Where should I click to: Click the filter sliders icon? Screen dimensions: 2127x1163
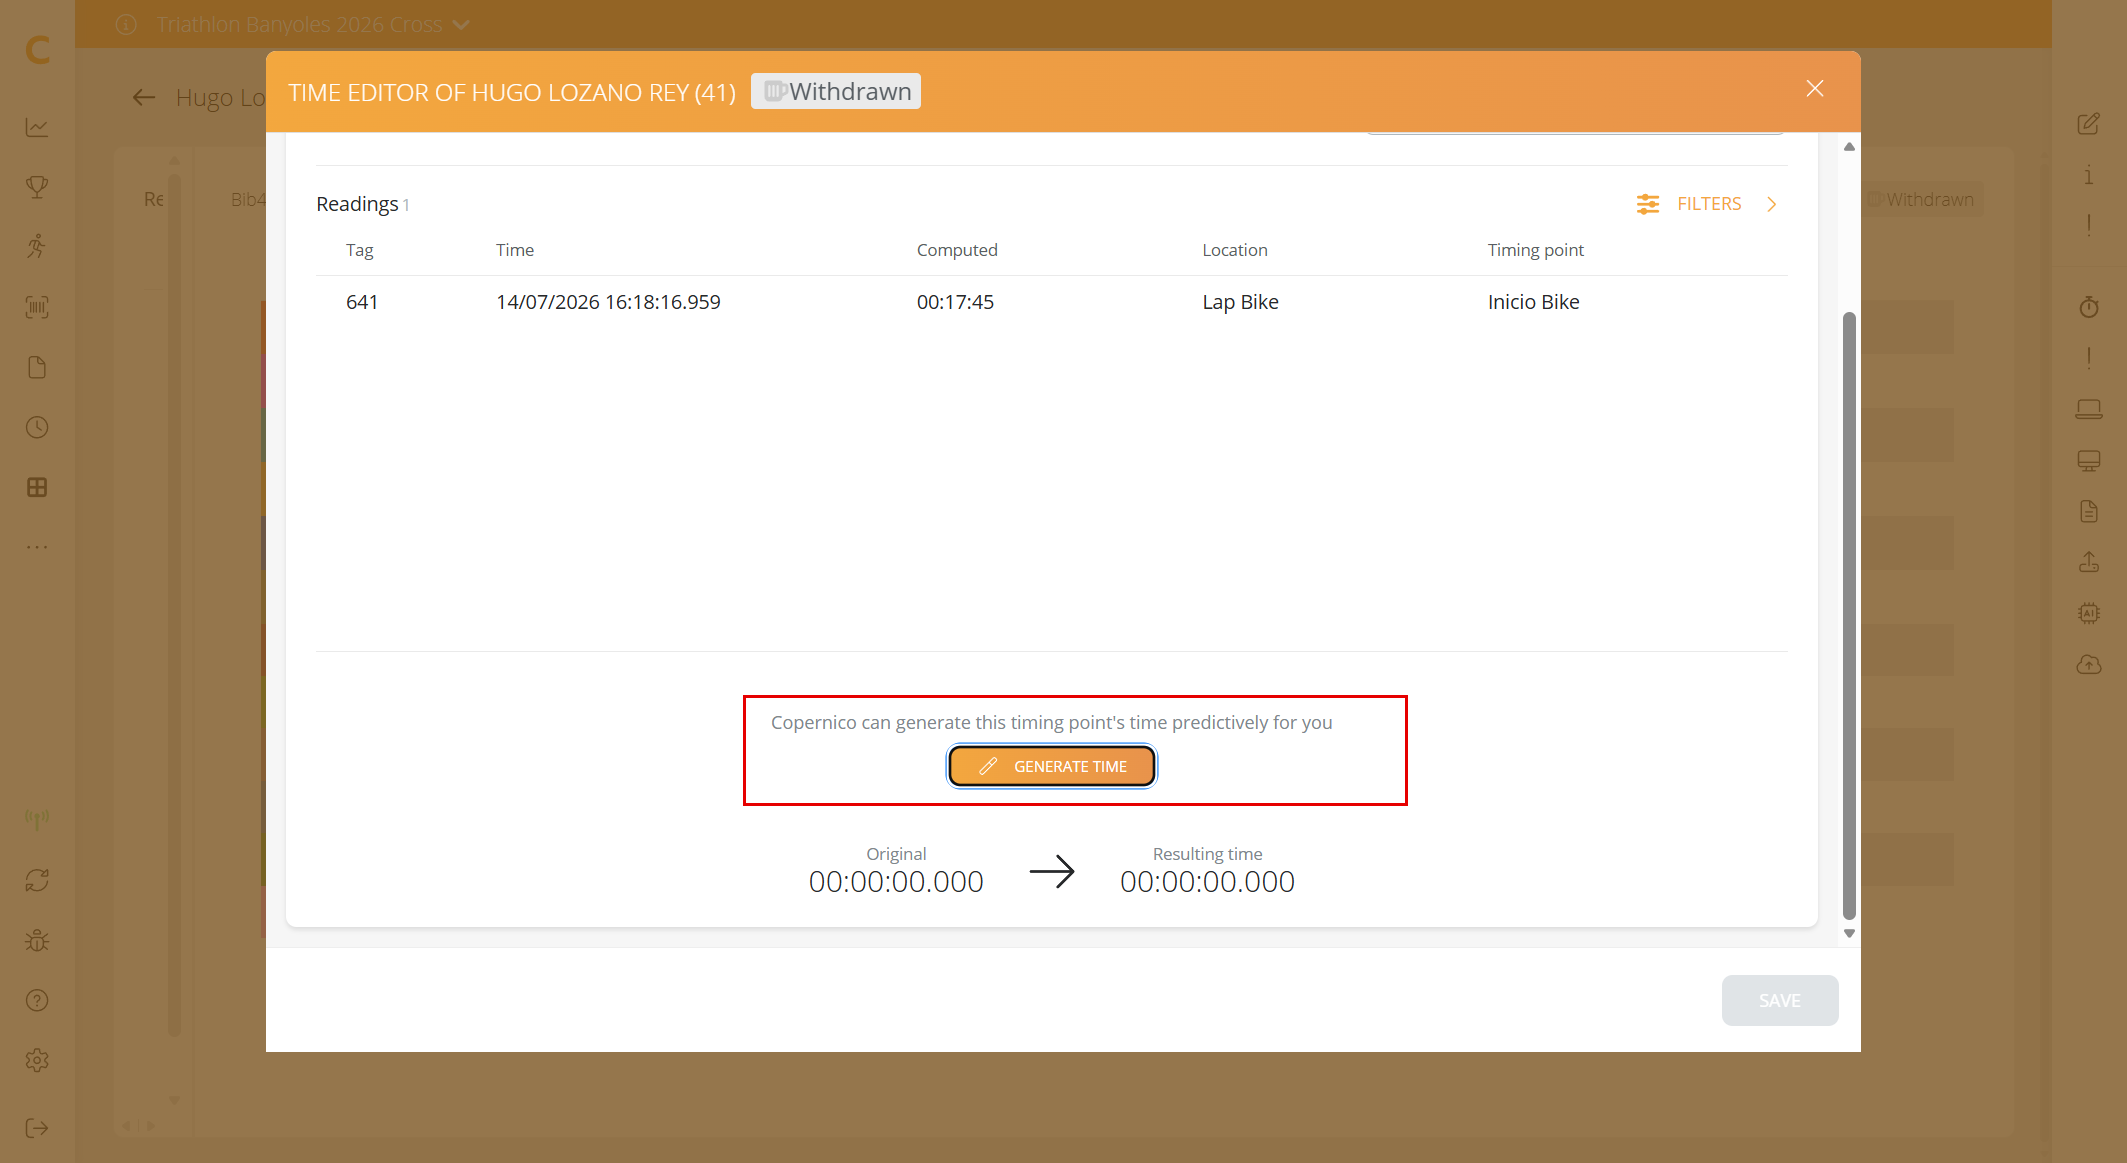click(x=1648, y=204)
